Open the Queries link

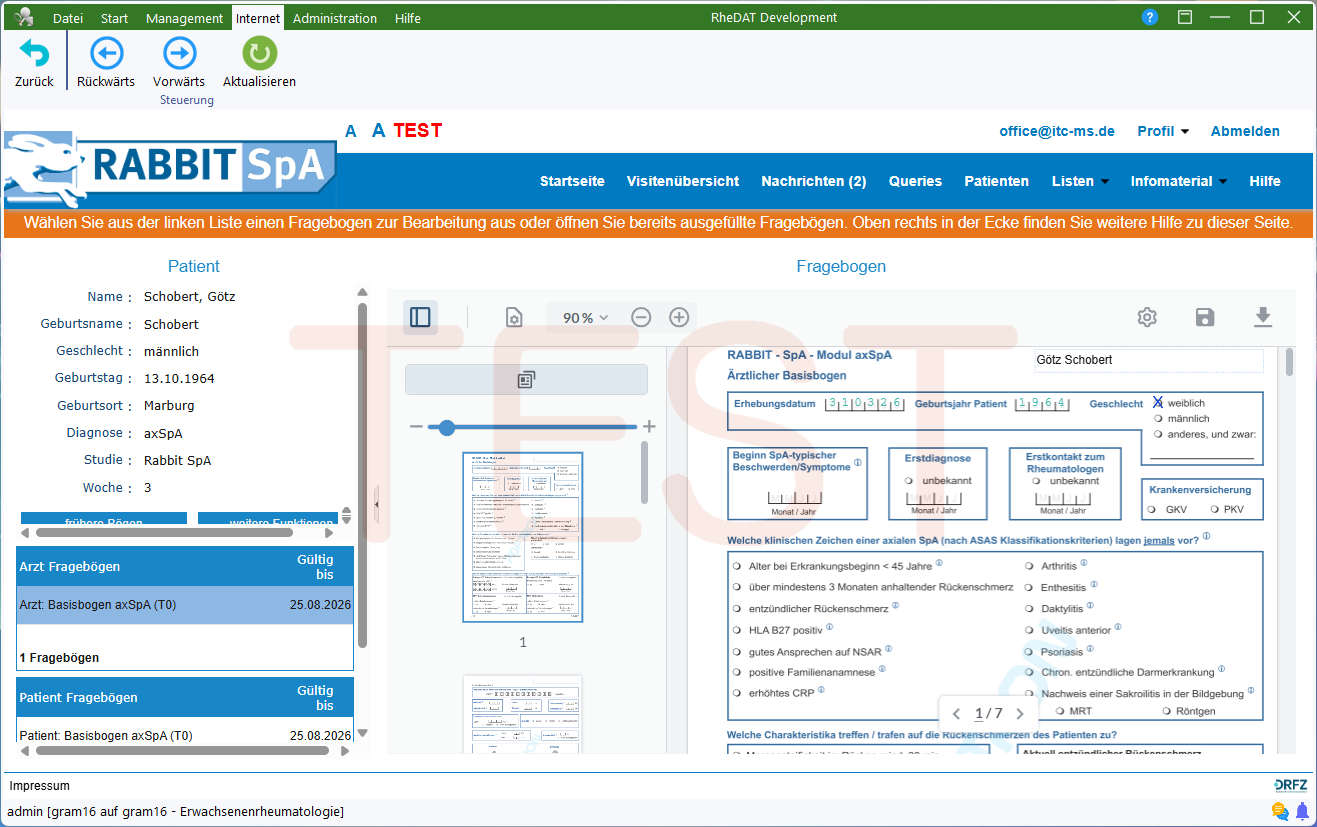(915, 181)
